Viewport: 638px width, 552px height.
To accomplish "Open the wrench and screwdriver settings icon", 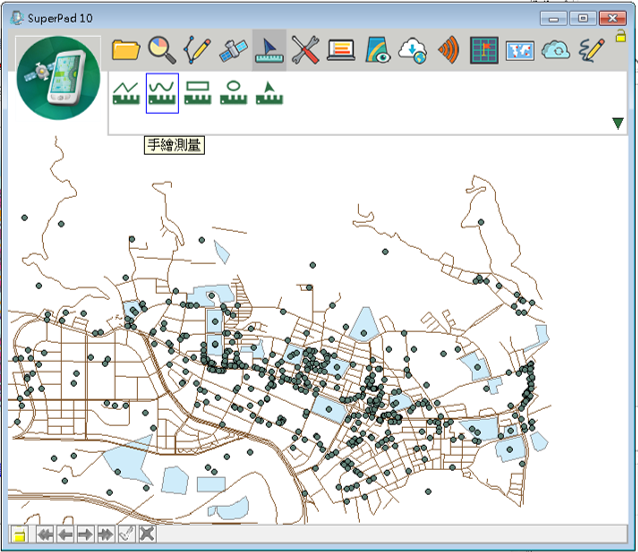I will point(305,50).
